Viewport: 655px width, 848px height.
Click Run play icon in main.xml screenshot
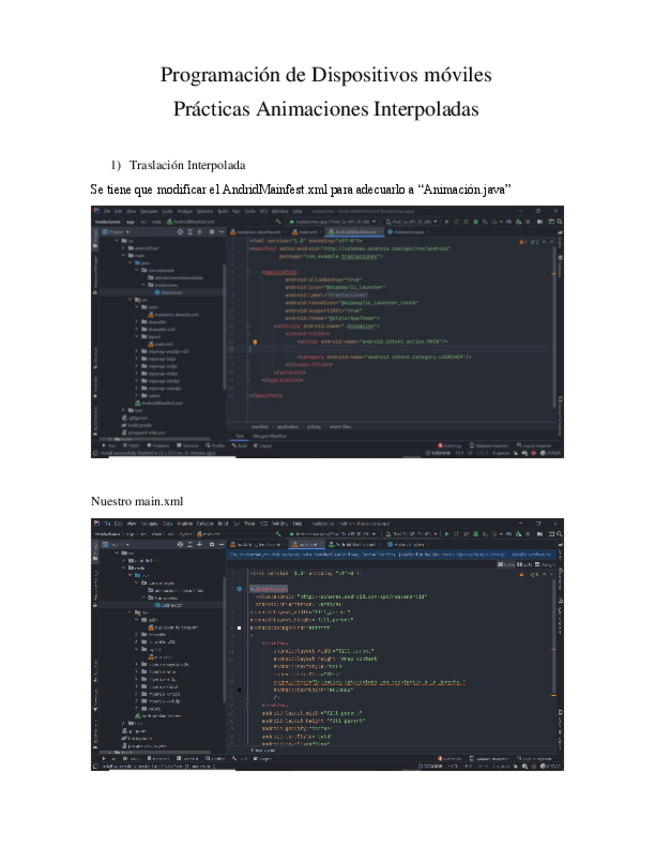pos(447,534)
